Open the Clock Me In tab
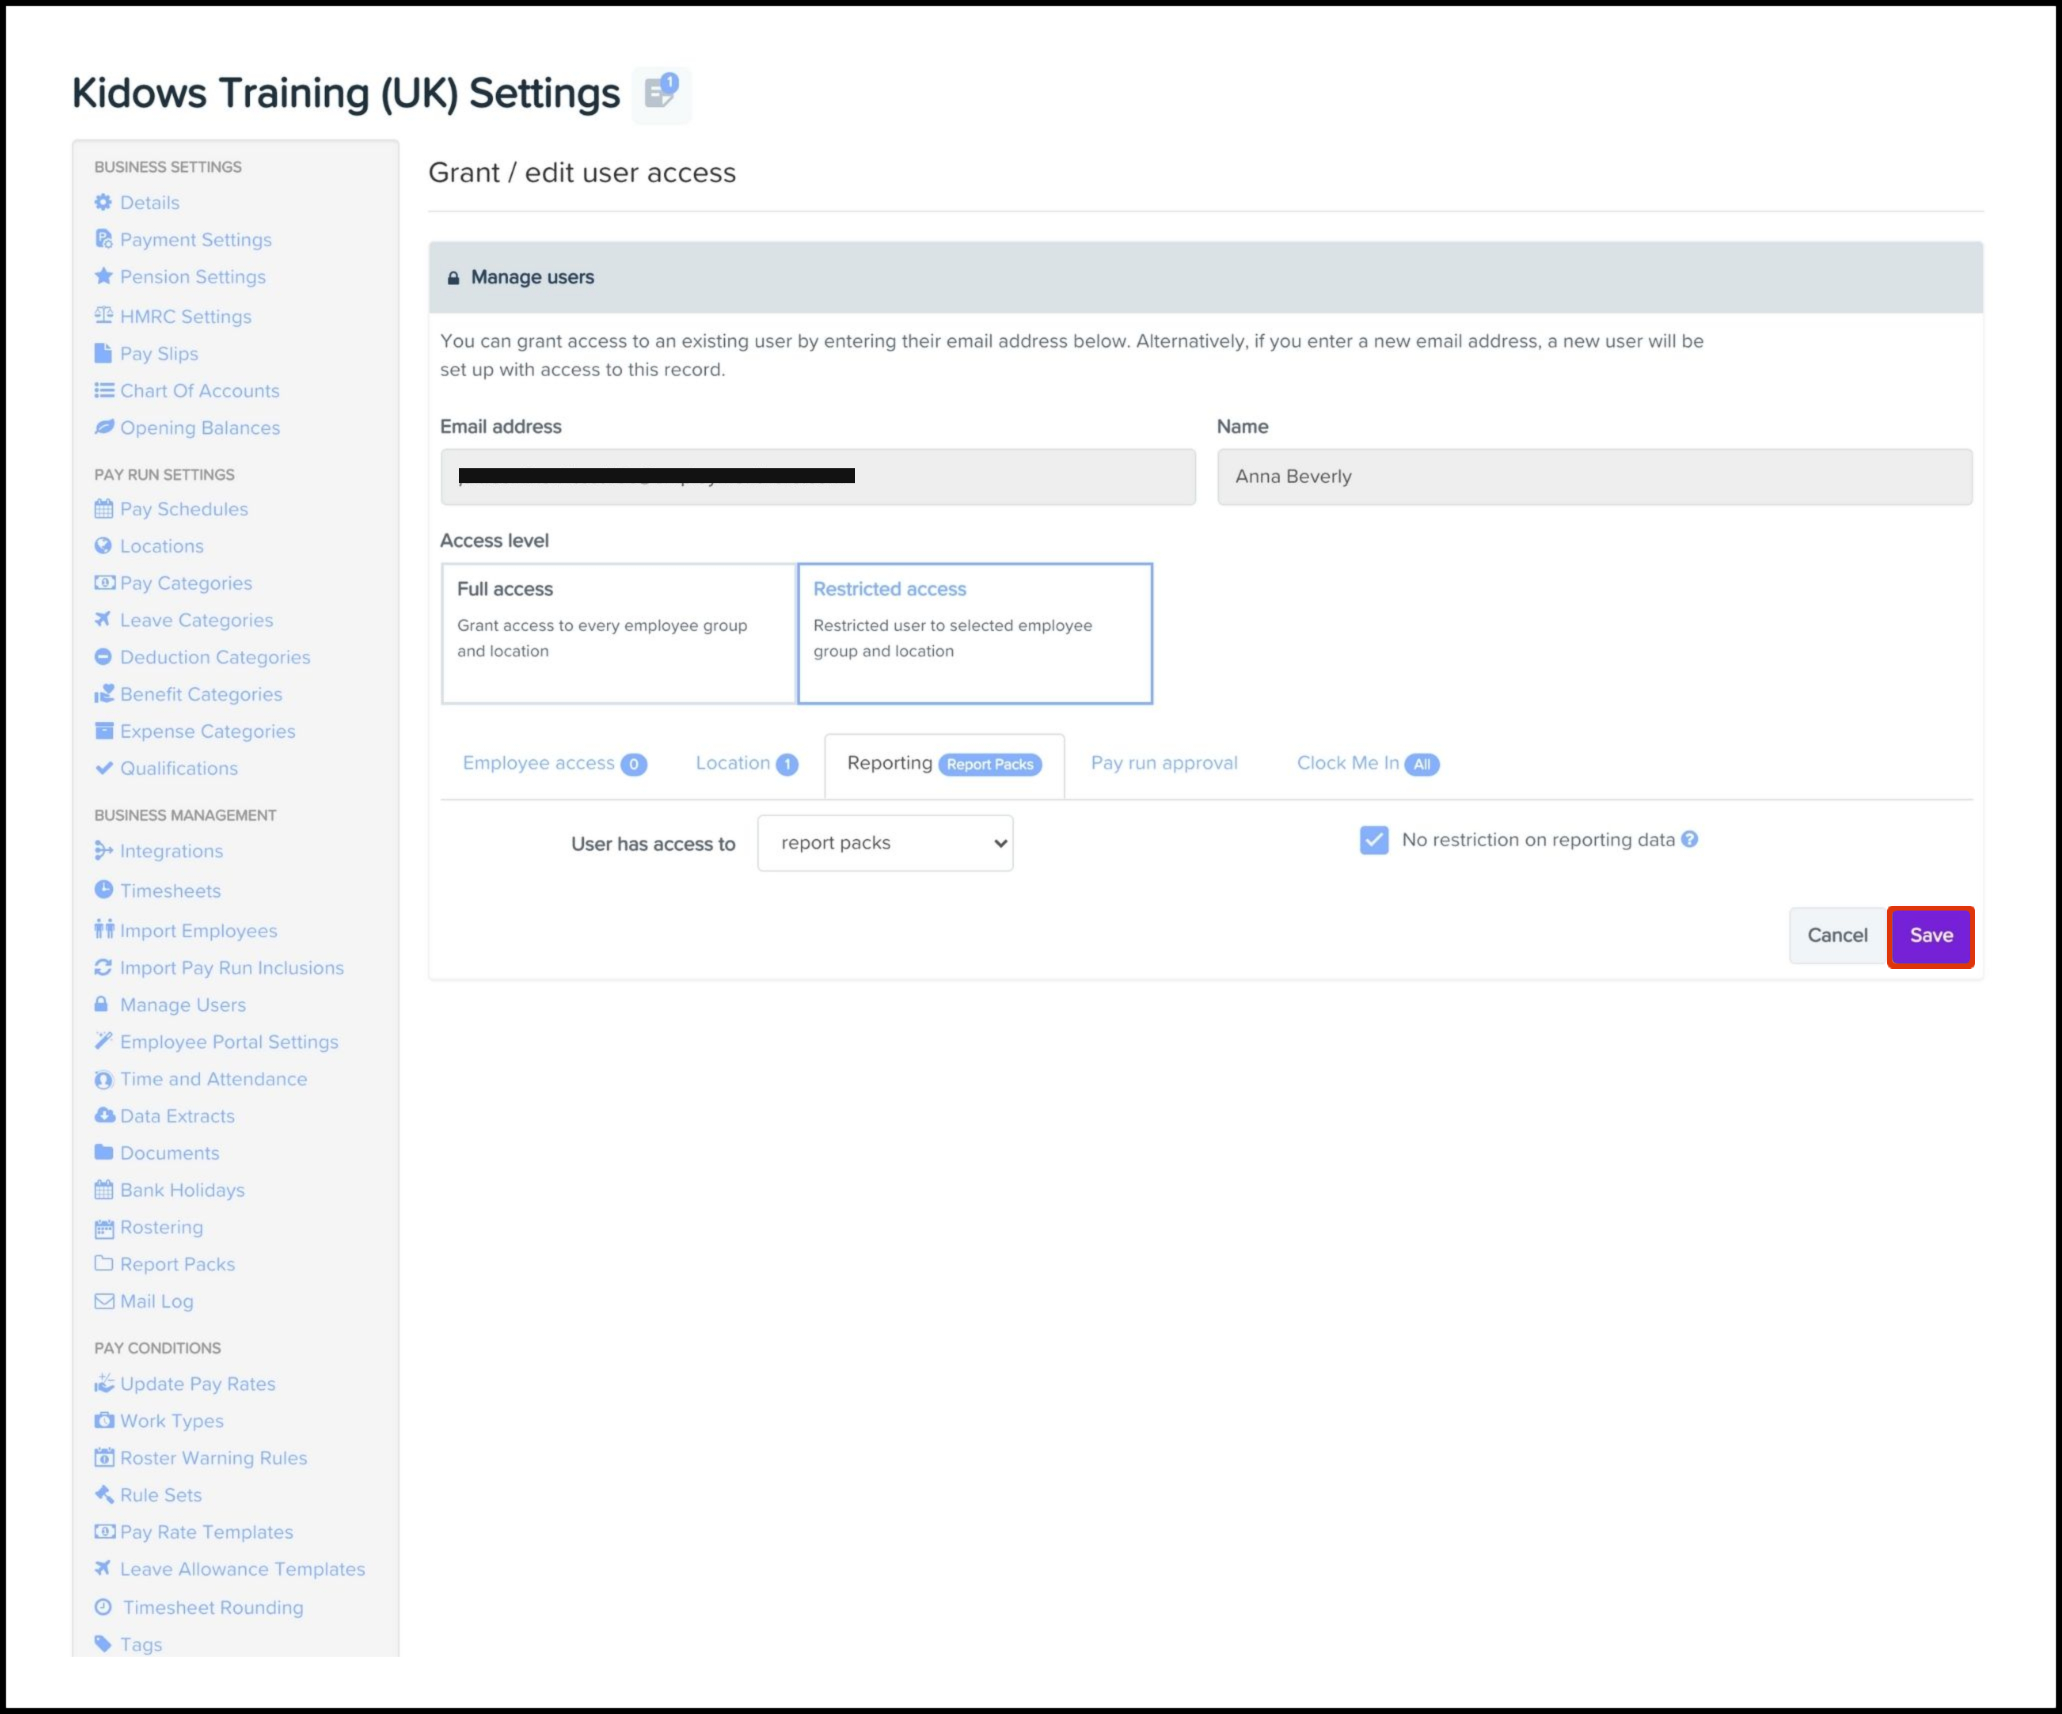Screen dimensions: 2062x1714 1367,764
